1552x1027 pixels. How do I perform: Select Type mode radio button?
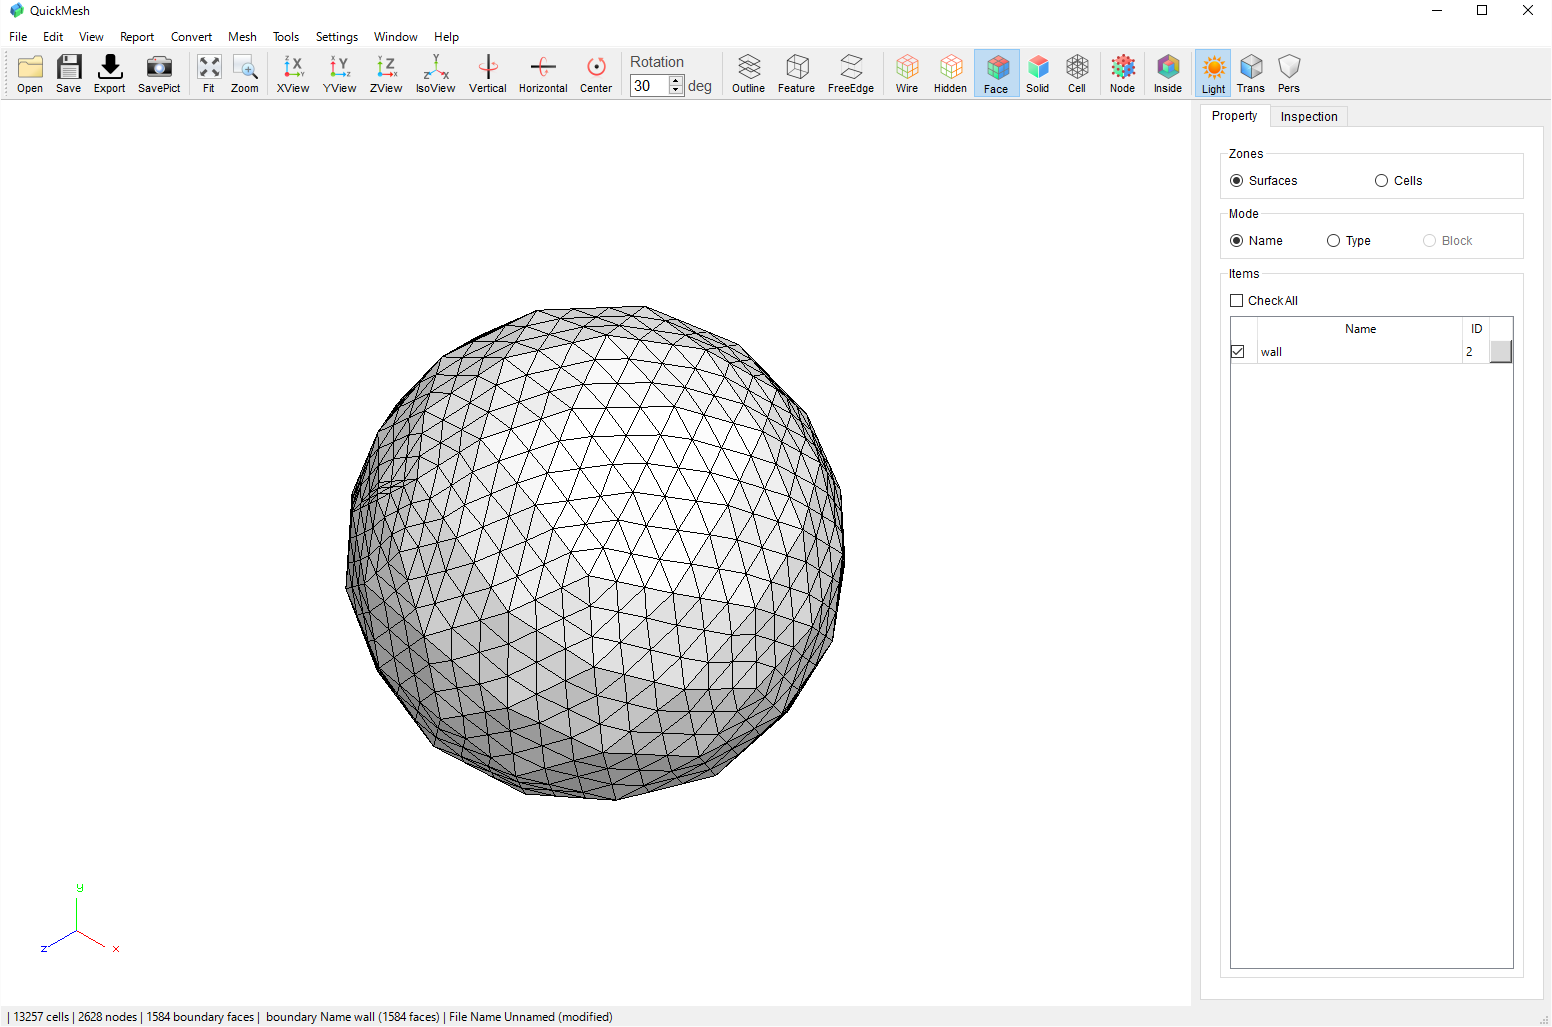[1333, 241]
